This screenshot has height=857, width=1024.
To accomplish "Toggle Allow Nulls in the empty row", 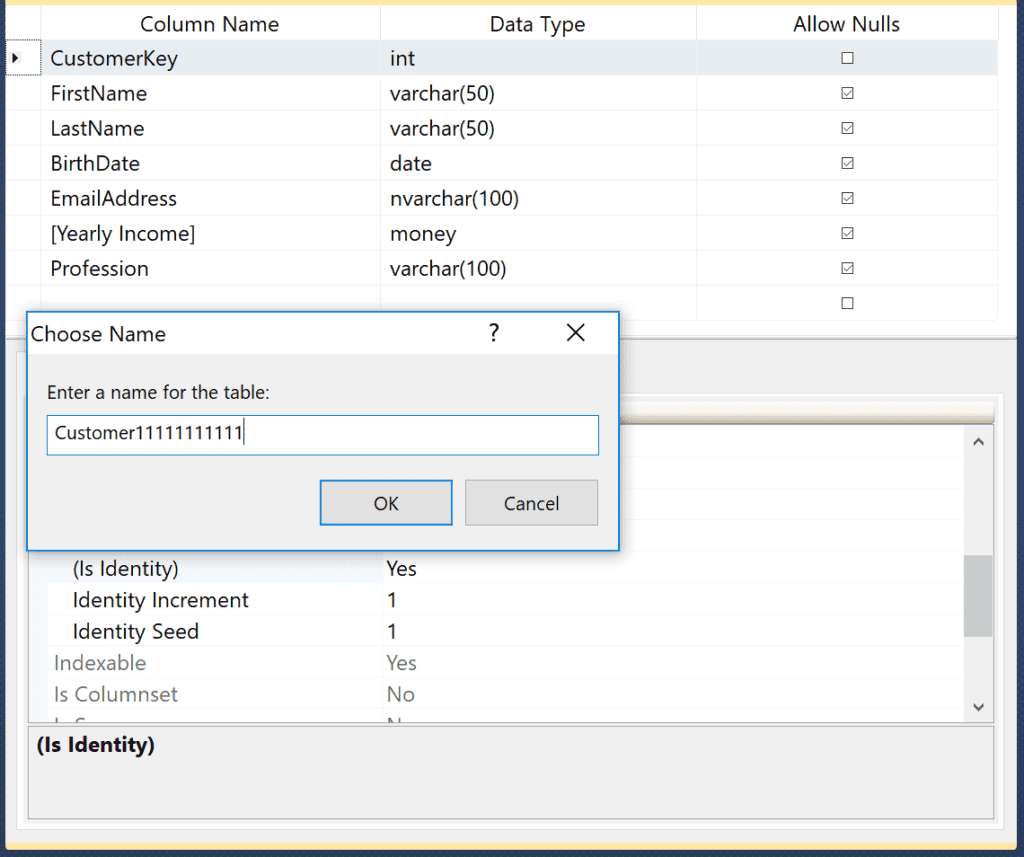I will [847, 303].
